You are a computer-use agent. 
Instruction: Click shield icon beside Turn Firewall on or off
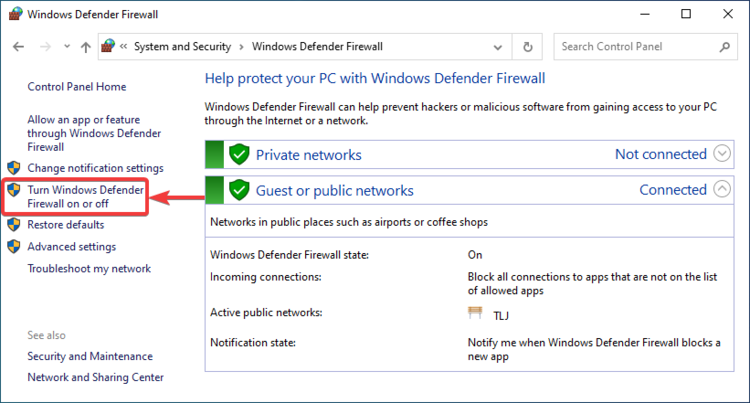tap(14, 190)
